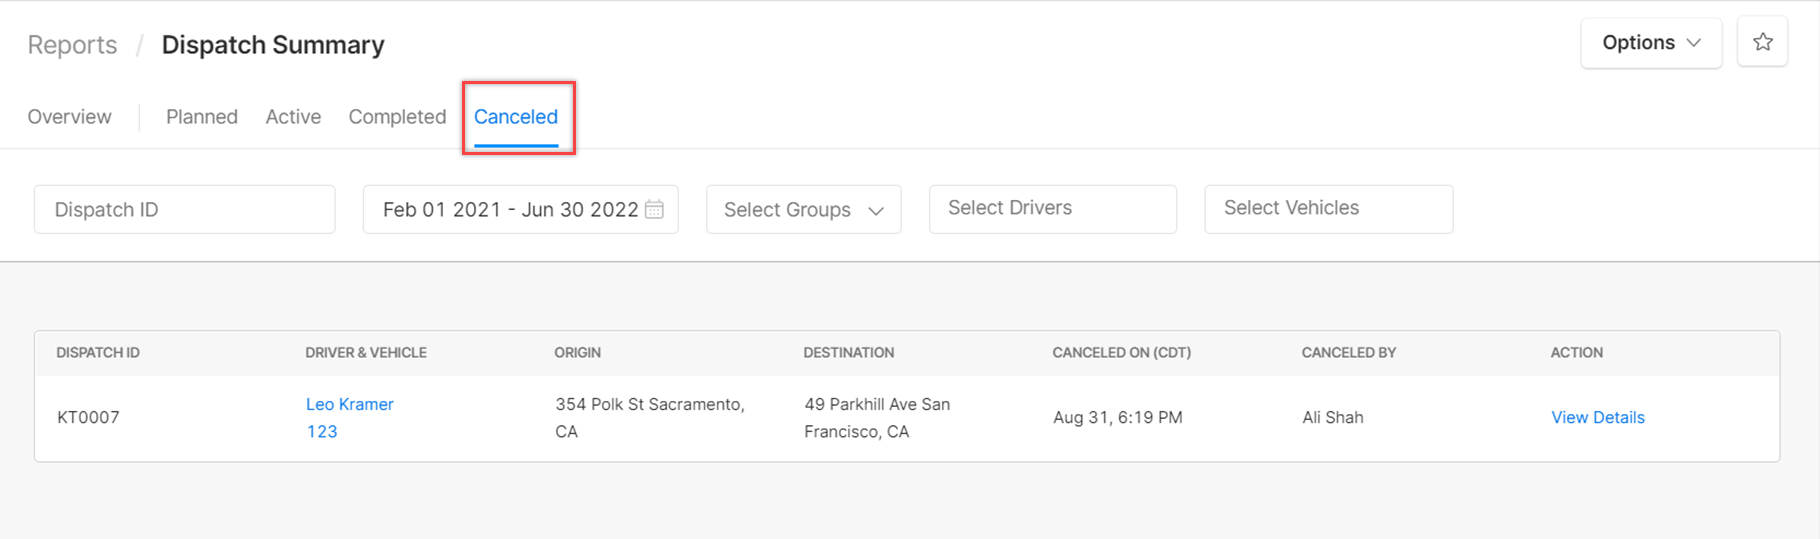Click the Canceled On (CDT) column header

1121,352
